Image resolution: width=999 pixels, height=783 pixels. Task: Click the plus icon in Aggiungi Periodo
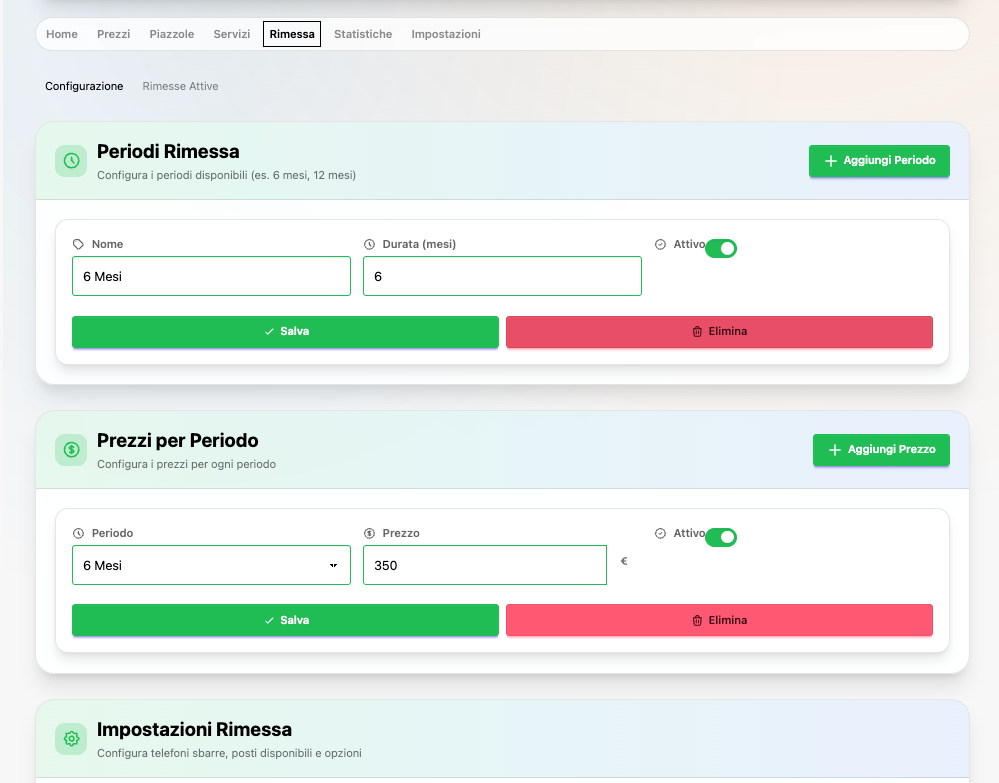pyautogui.click(x=830, y=161)
